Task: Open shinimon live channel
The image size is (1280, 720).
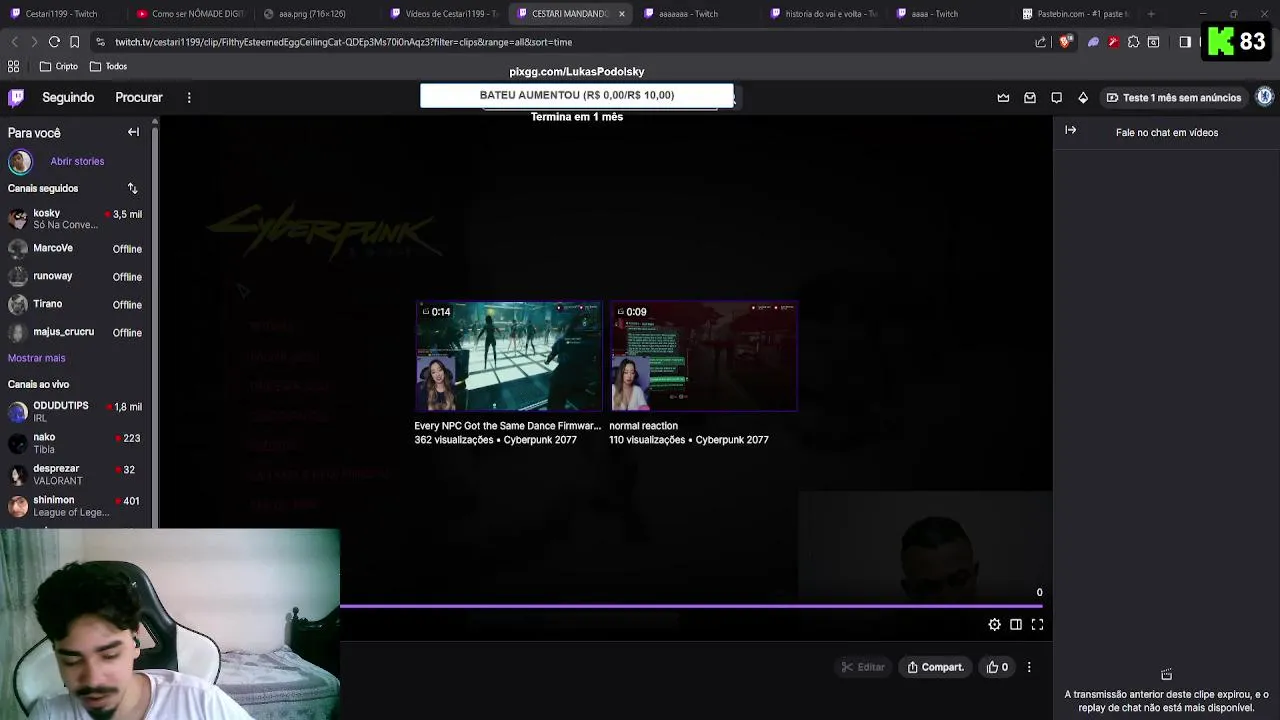Action: point(76,506)
